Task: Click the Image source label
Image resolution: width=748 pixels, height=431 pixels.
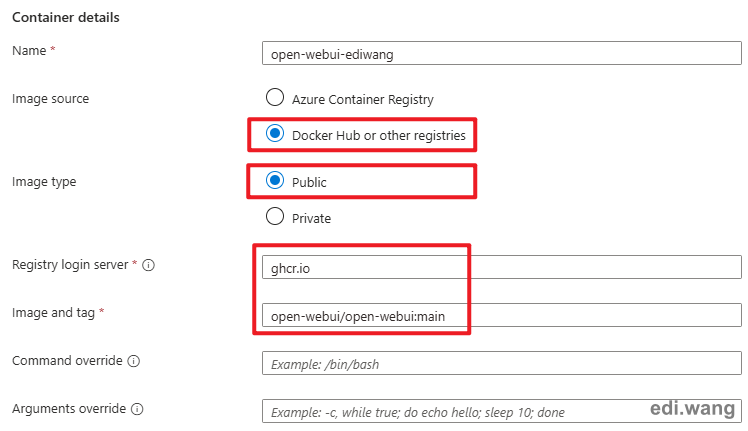Action: tap(51, 99)
